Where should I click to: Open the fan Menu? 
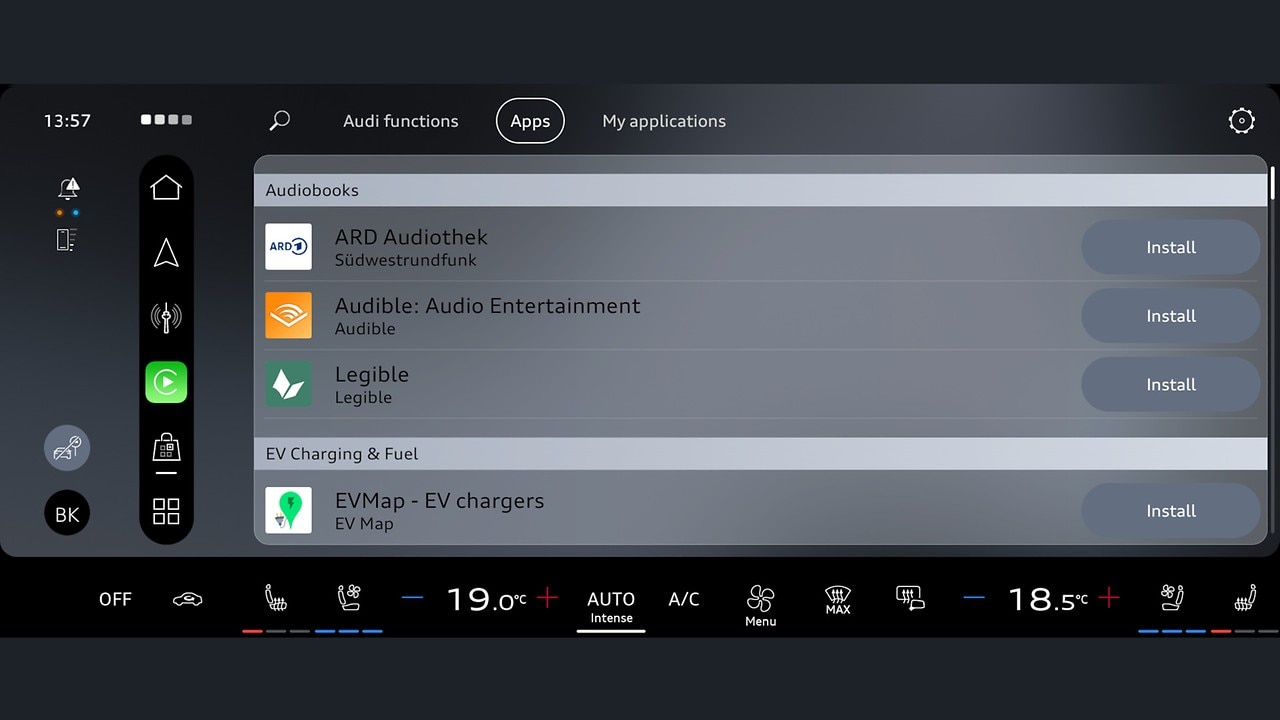point(760,605)
